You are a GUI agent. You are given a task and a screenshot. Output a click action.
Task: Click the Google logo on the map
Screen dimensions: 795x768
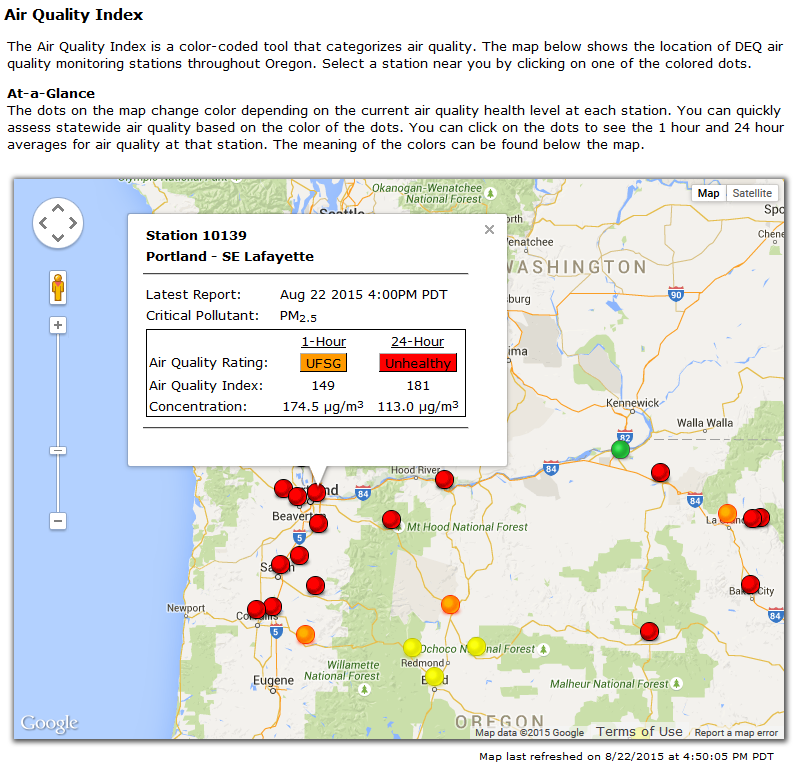(x=49, y=723)
